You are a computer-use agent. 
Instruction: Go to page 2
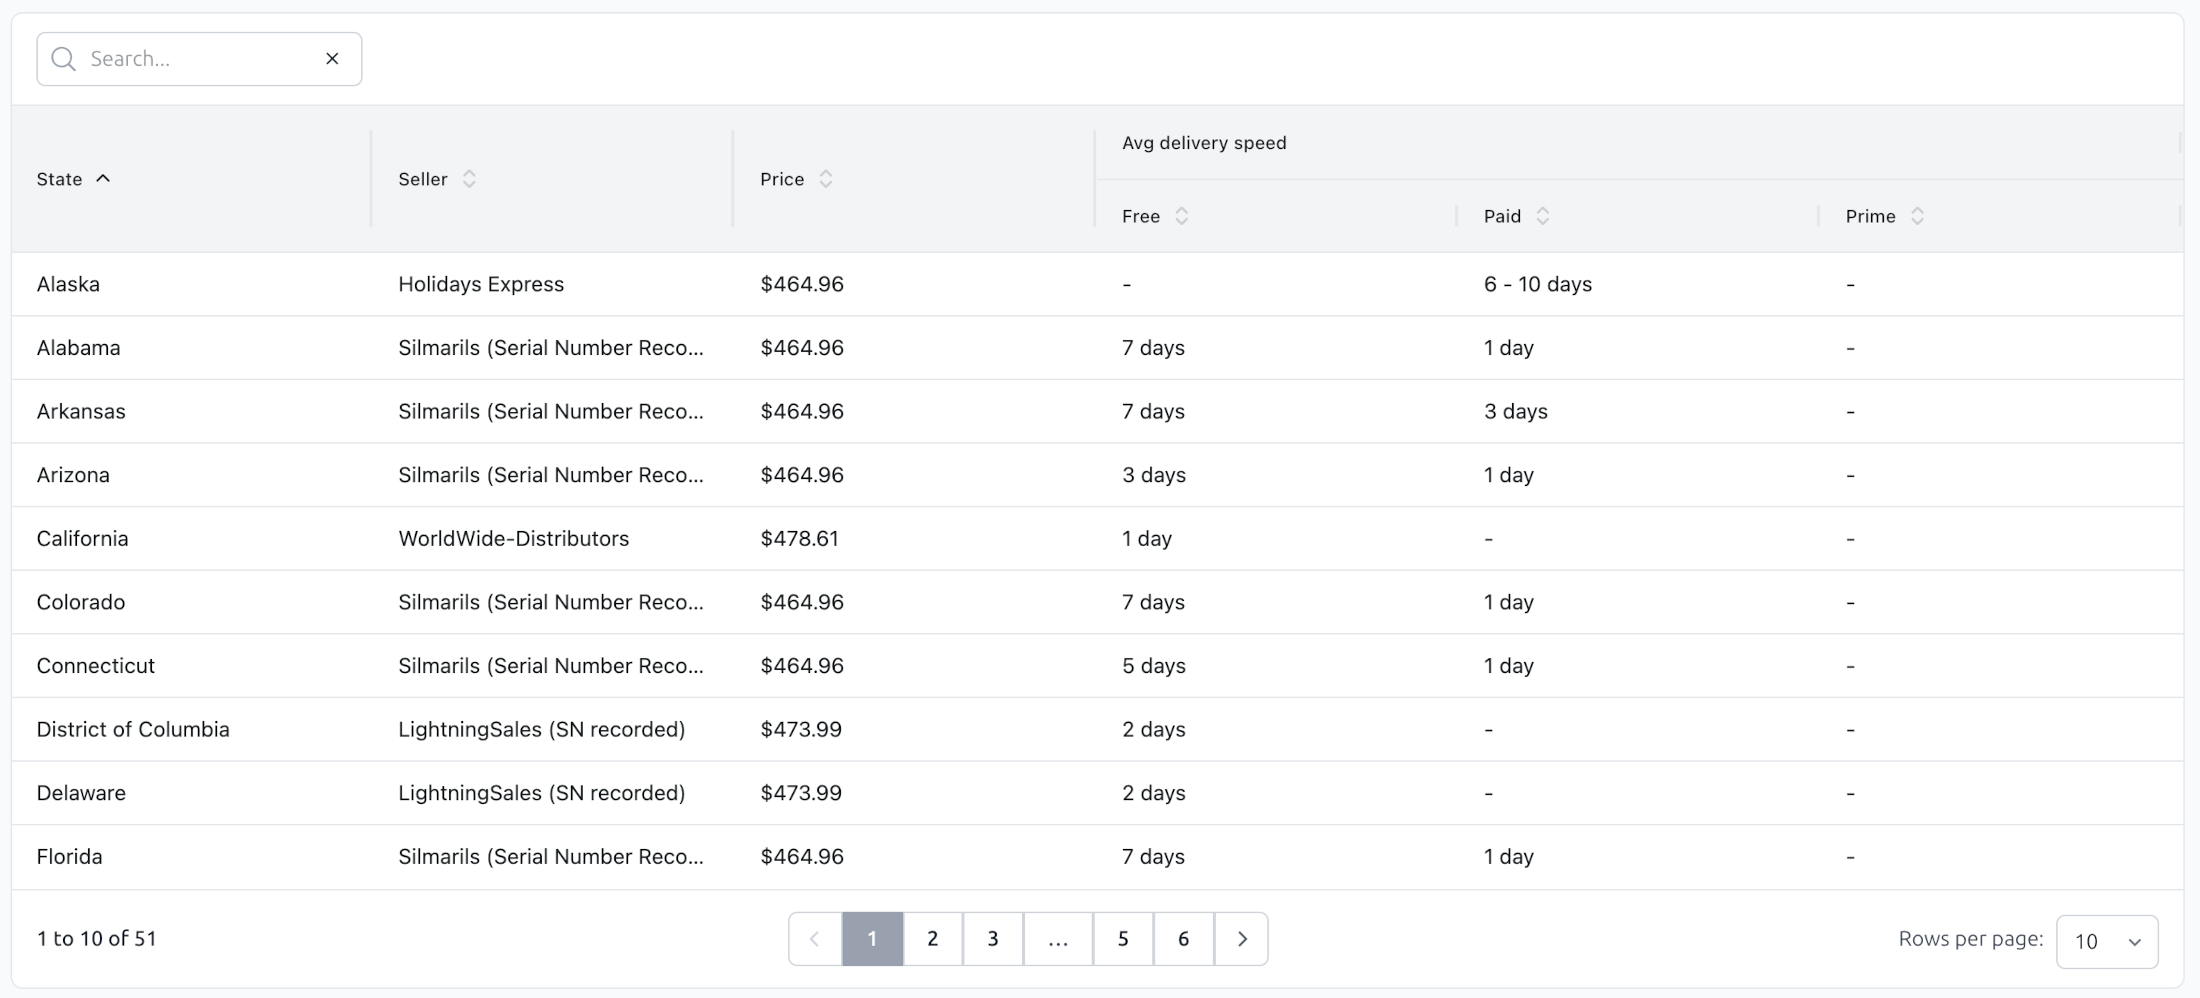(x=932, y=939)
